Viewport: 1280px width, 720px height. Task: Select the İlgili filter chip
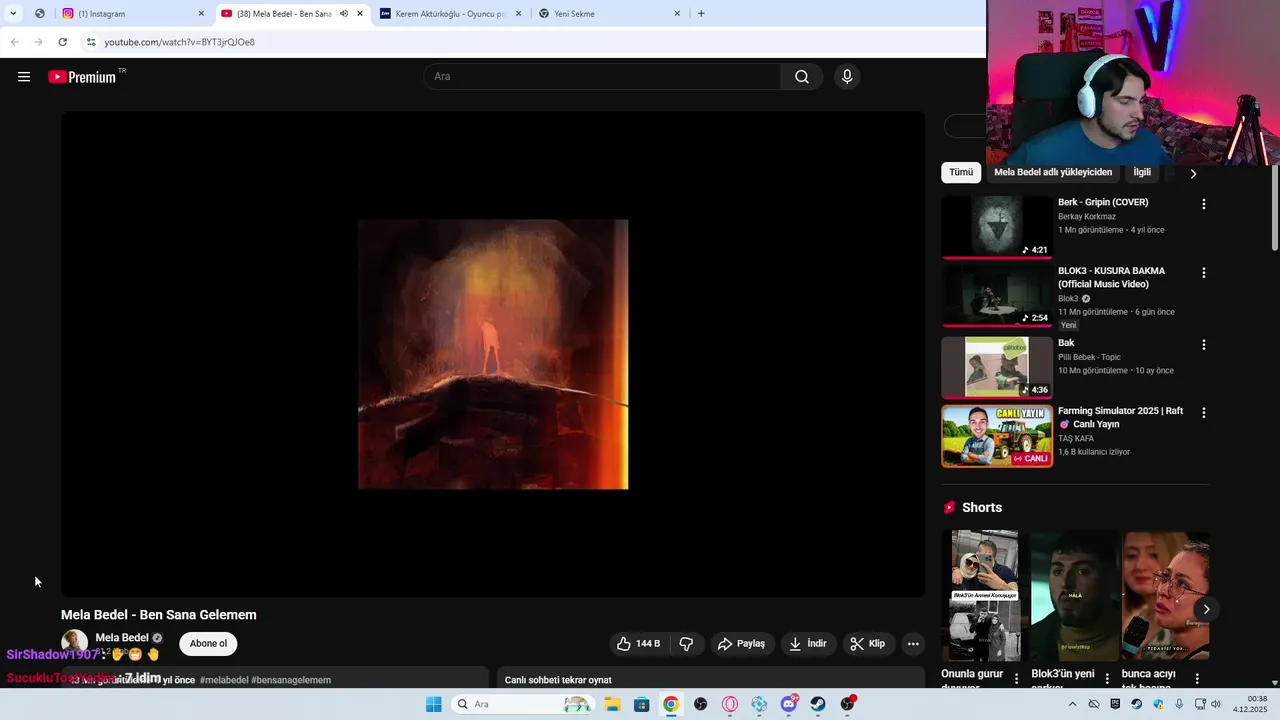1142,172
